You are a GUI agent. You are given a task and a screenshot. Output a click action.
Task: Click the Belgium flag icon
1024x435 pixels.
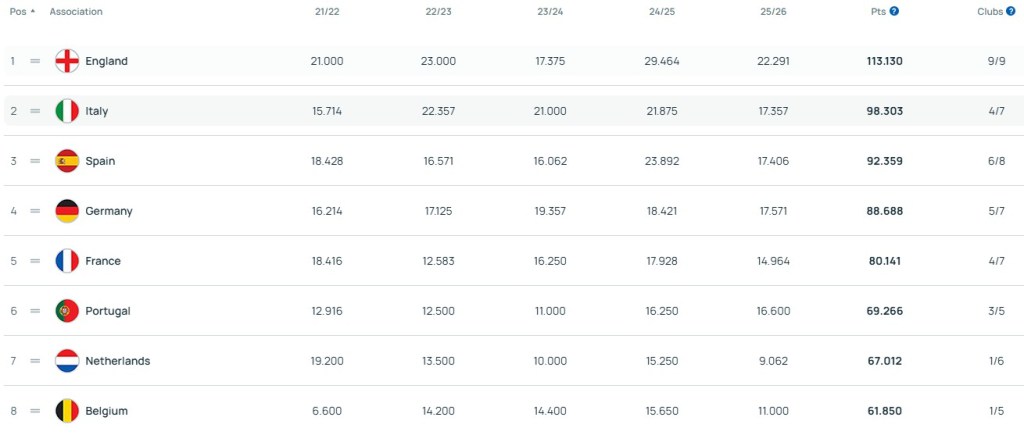67,411
